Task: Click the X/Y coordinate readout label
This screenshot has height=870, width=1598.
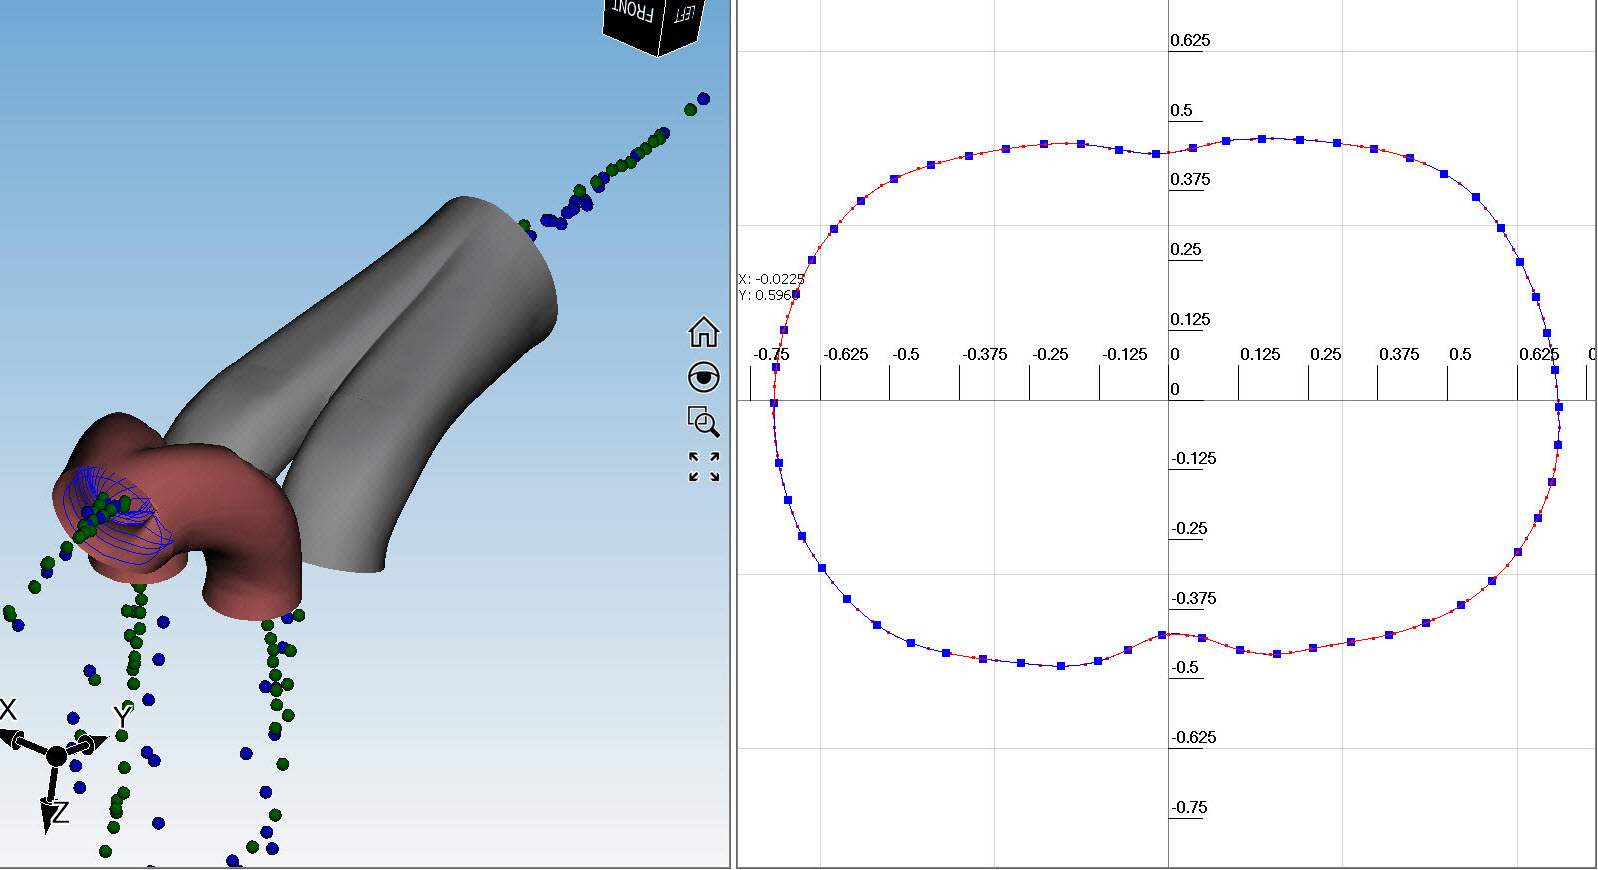Action: click(770, 287)
